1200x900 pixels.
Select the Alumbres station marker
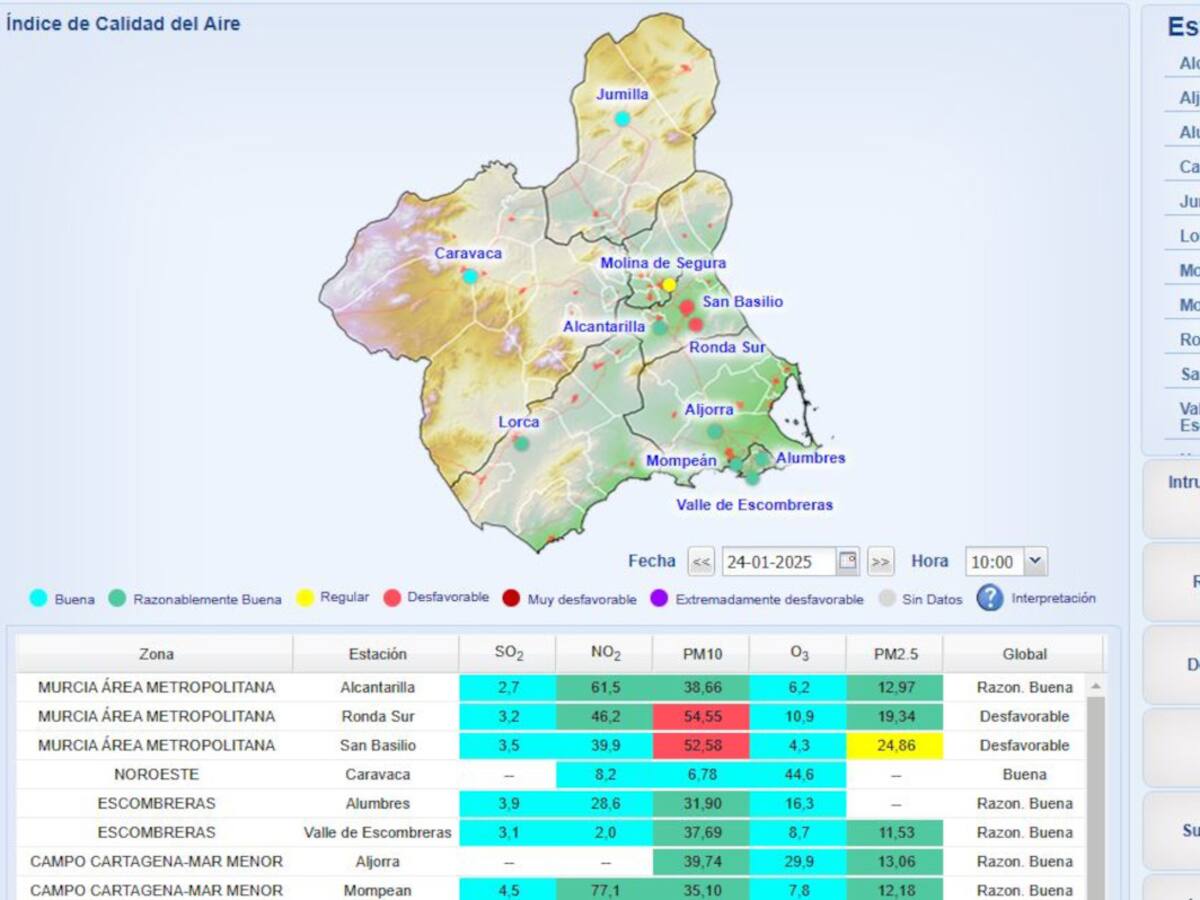pos(762,459)
